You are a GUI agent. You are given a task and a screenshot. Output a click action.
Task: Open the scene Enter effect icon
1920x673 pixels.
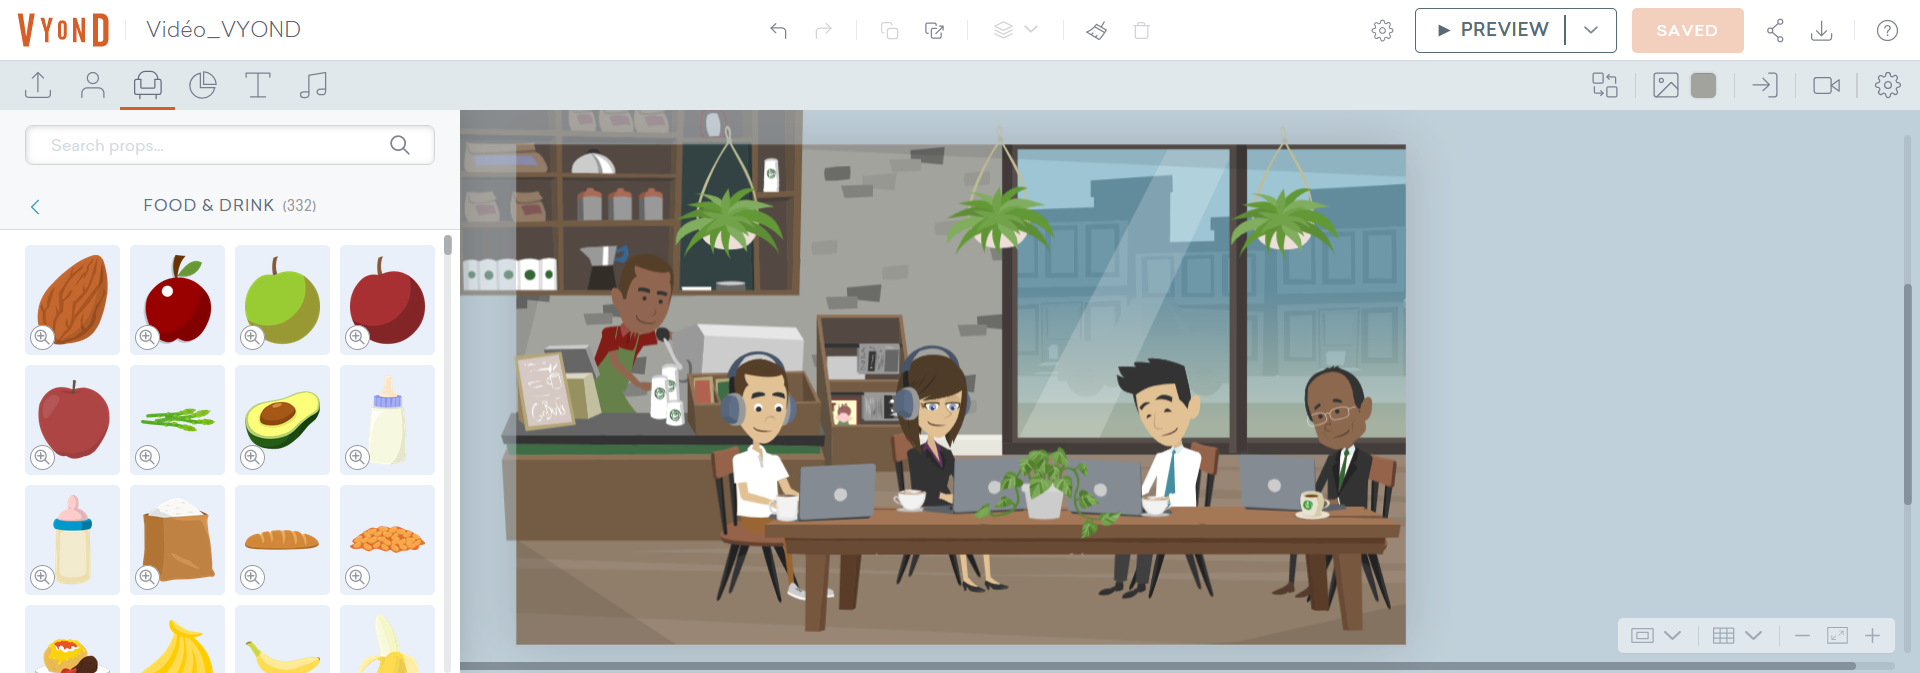pyautogui.click(x=1765, y=85)
